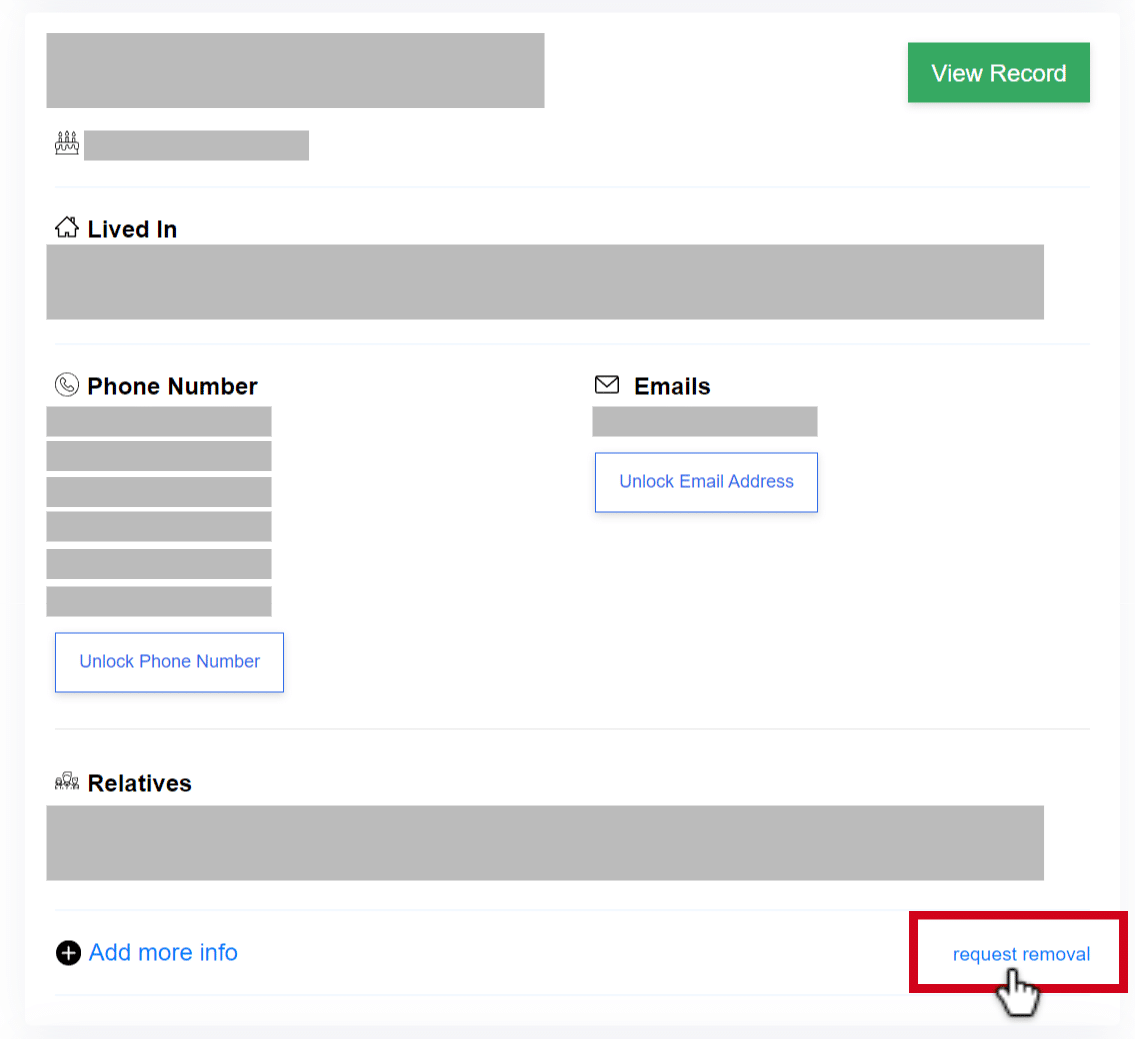The image size is (1135, 1039).
Task: Click the green View Record button
Action: pos(998,72)
